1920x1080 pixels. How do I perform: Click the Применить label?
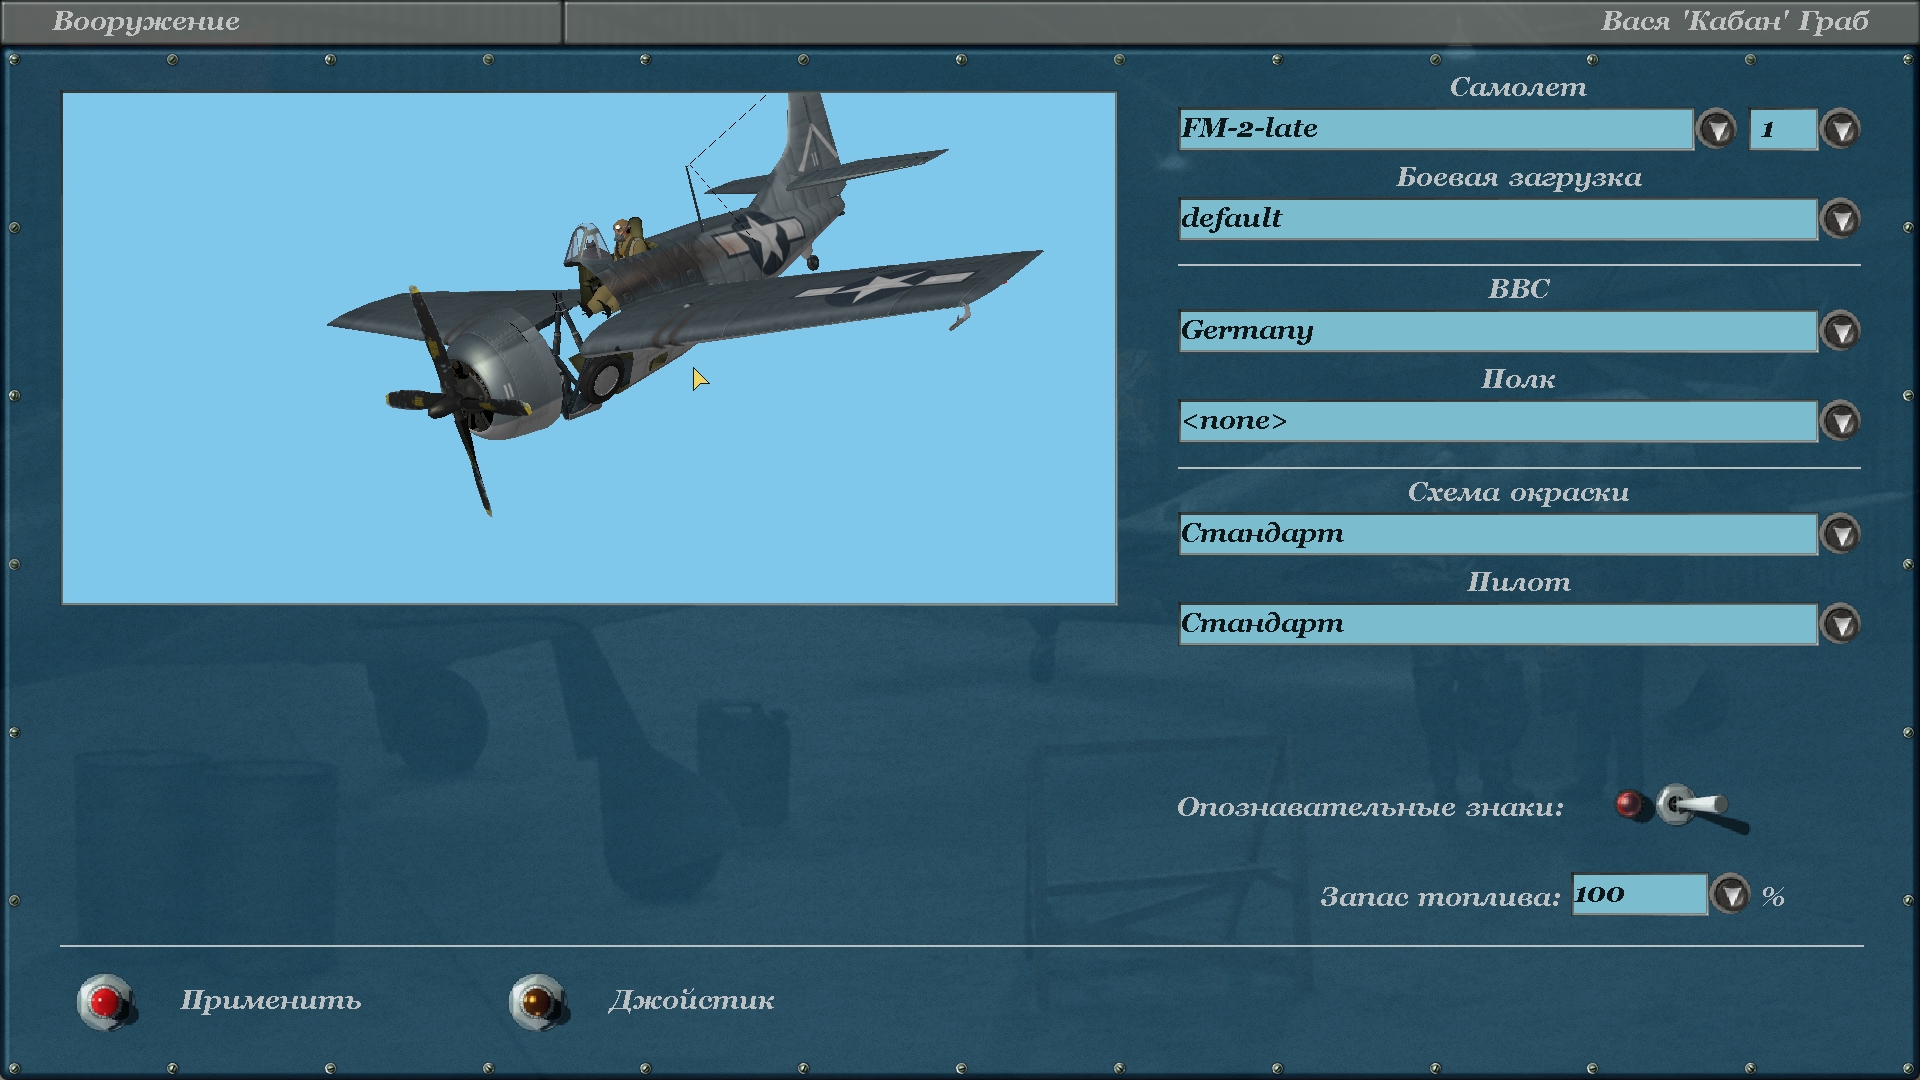click(x=270, y=1001)
